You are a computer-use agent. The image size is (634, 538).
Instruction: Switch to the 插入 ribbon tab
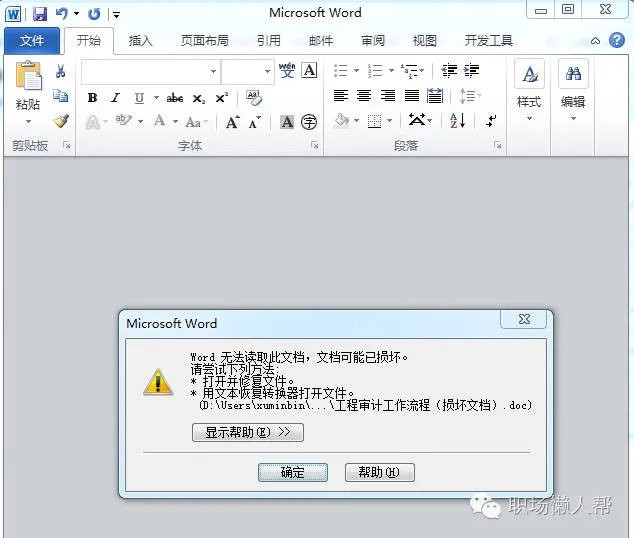pos(140,40)
